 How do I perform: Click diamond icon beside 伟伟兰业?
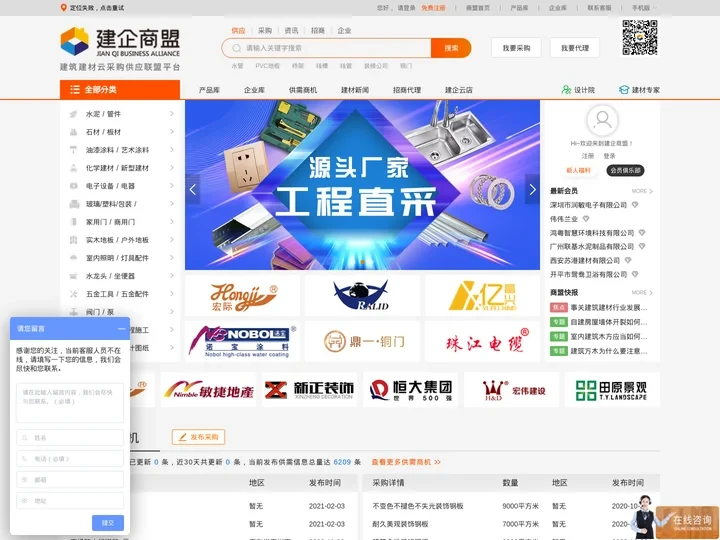point(586,219)
